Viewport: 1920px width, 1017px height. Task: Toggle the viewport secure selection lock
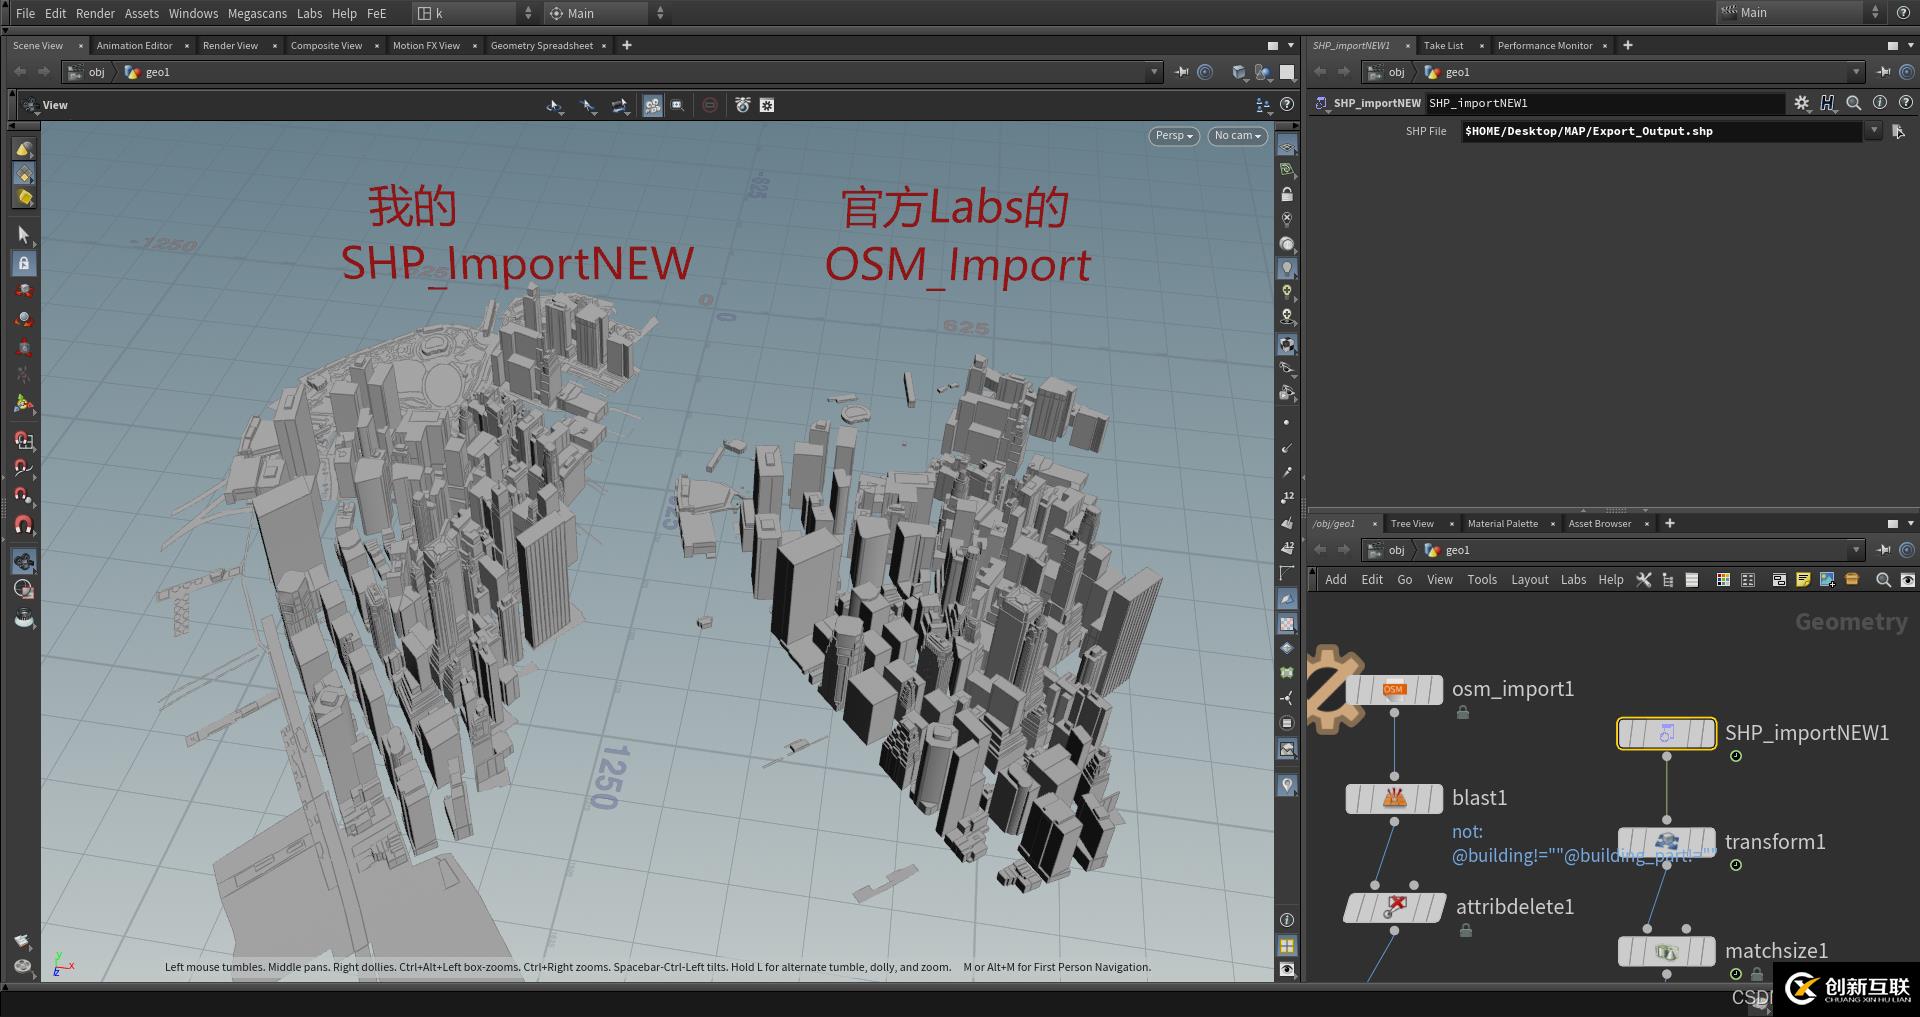[x=24, y=263]
